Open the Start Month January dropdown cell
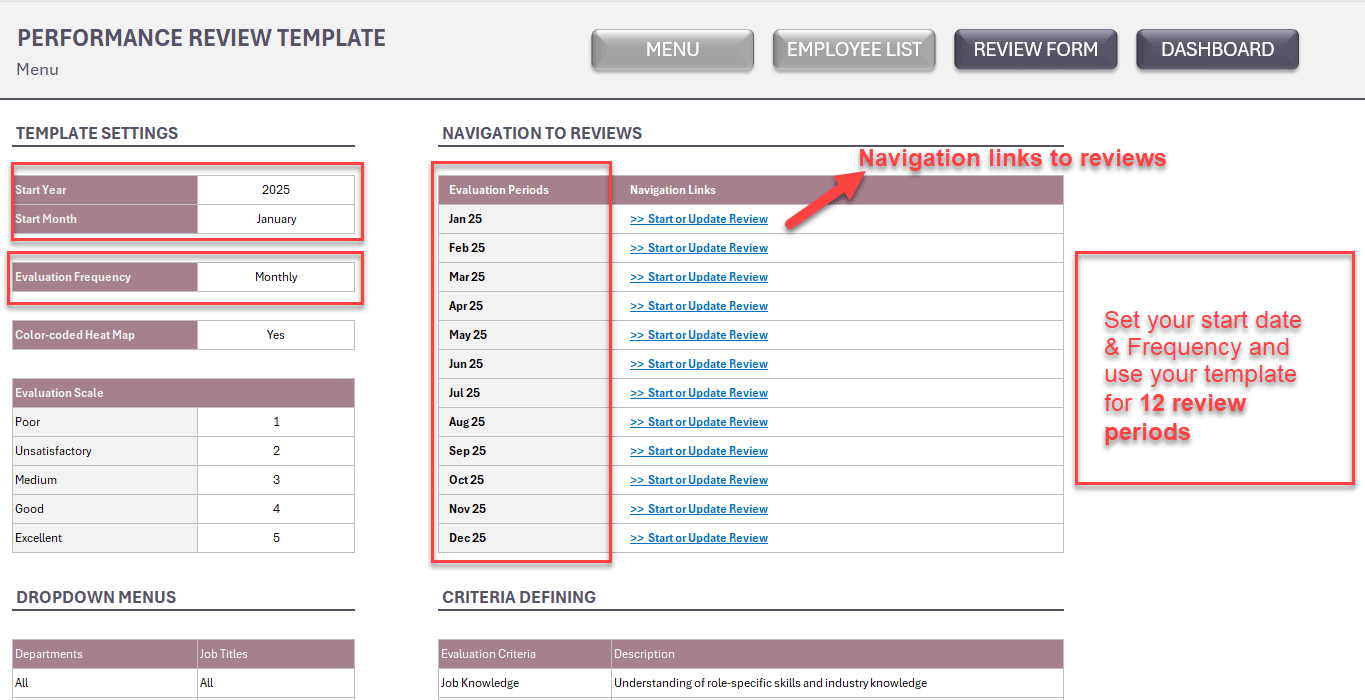 [x=276, y=219]
